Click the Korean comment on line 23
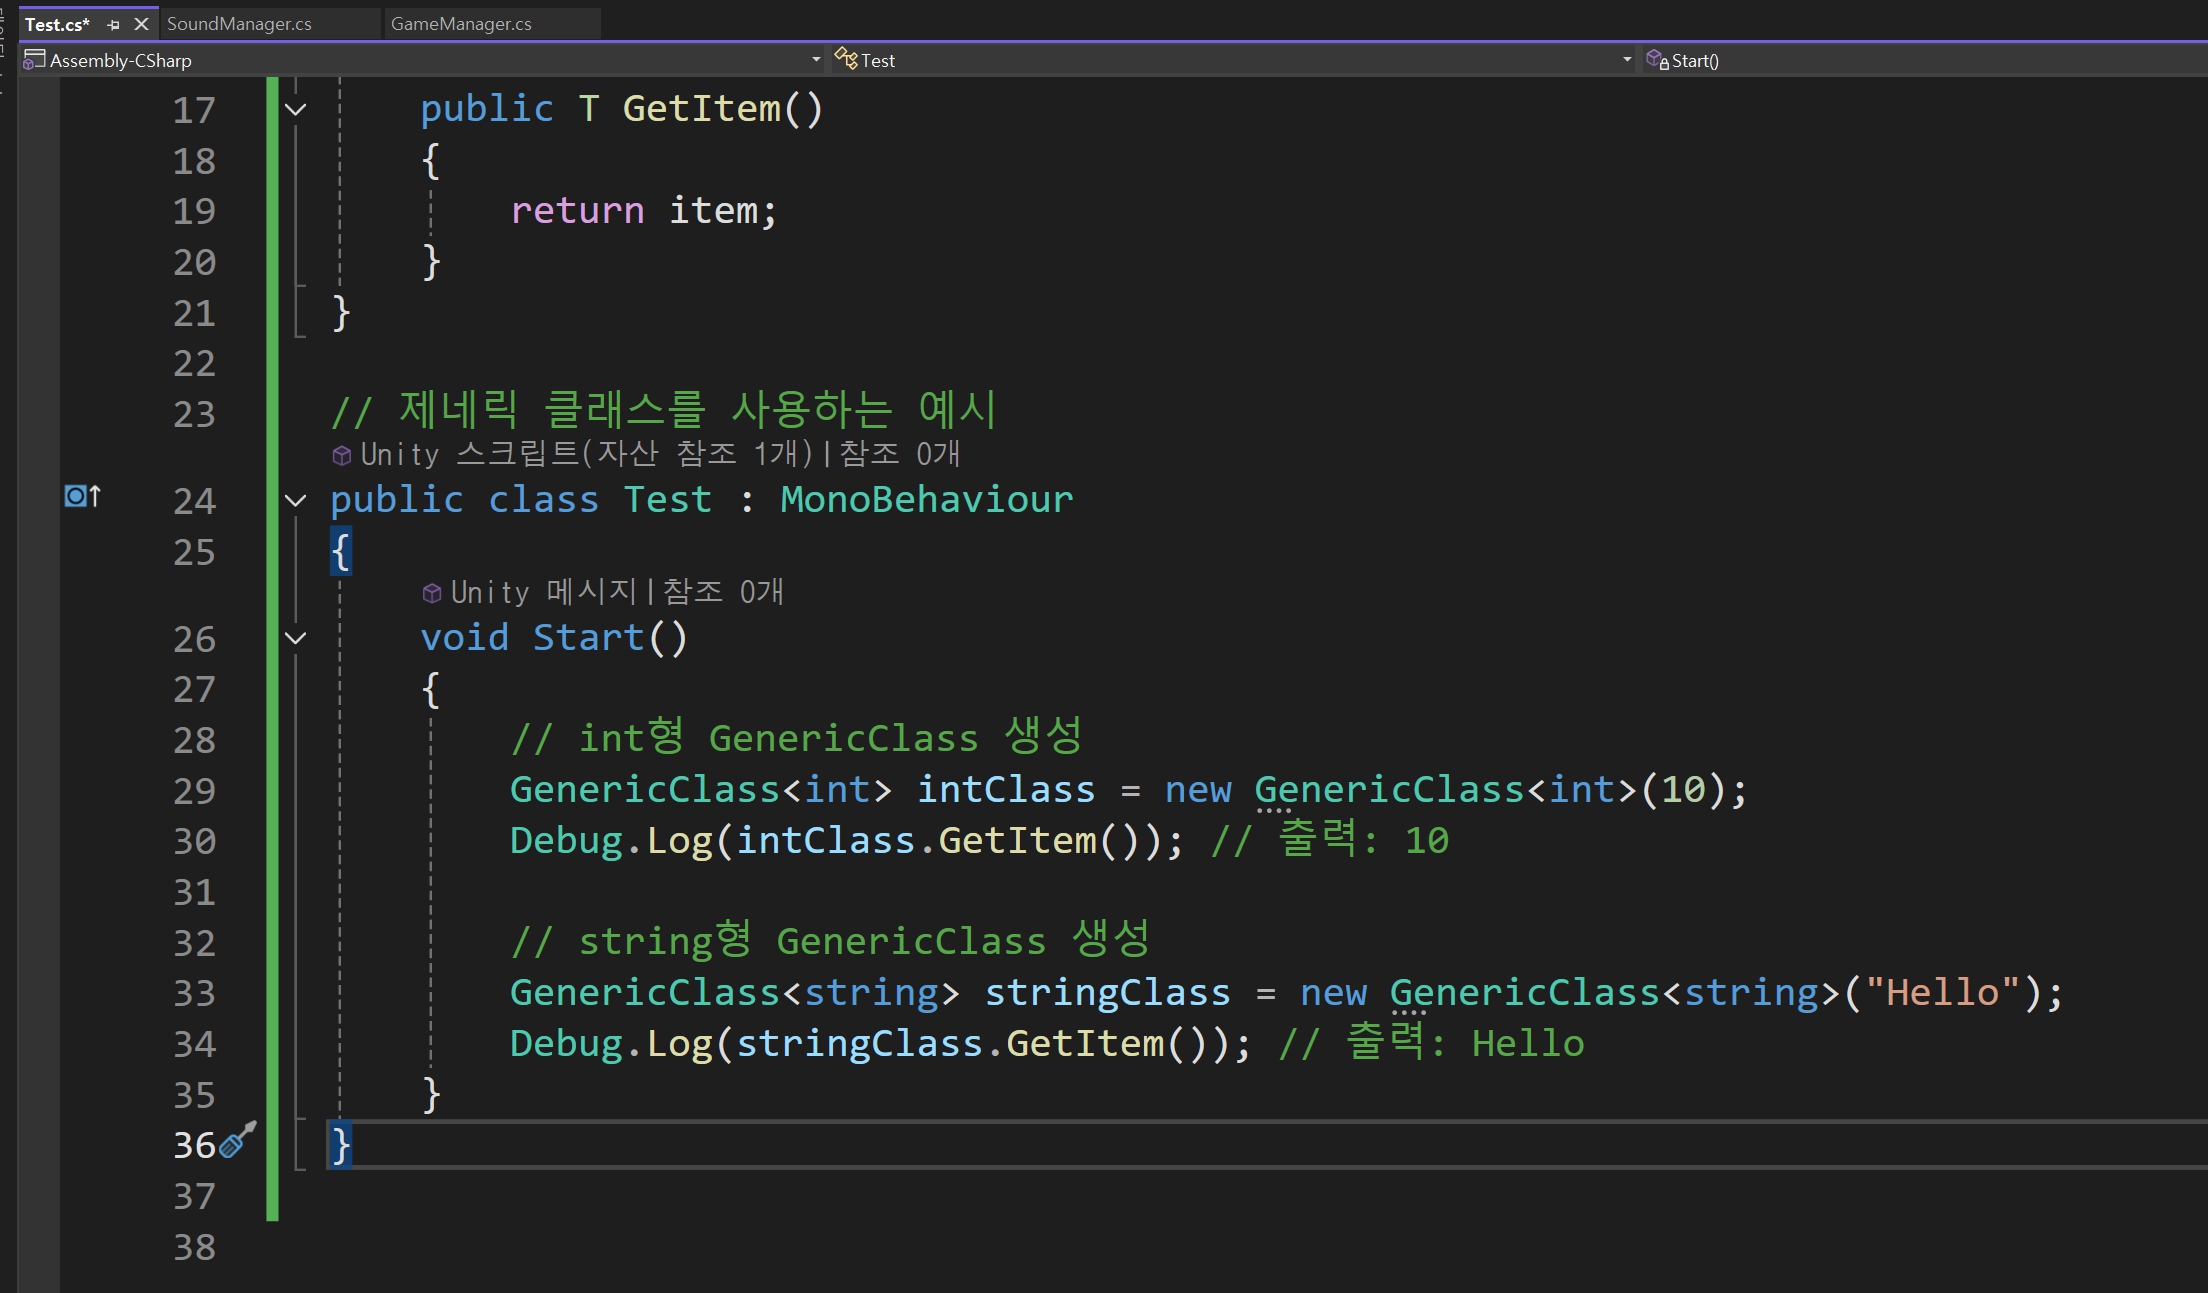This screenshot has width=2208, height=1293. [x=664, y=409]
